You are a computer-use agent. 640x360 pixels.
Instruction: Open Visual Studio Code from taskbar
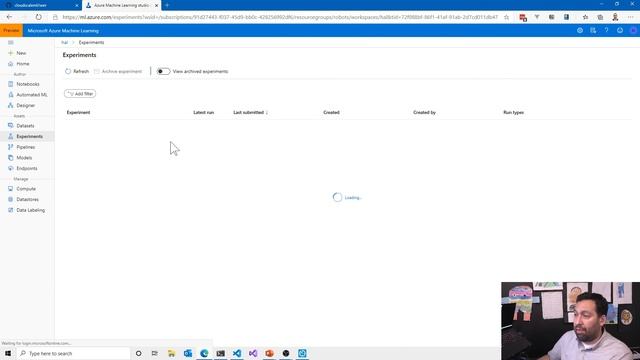coord(237,353)
